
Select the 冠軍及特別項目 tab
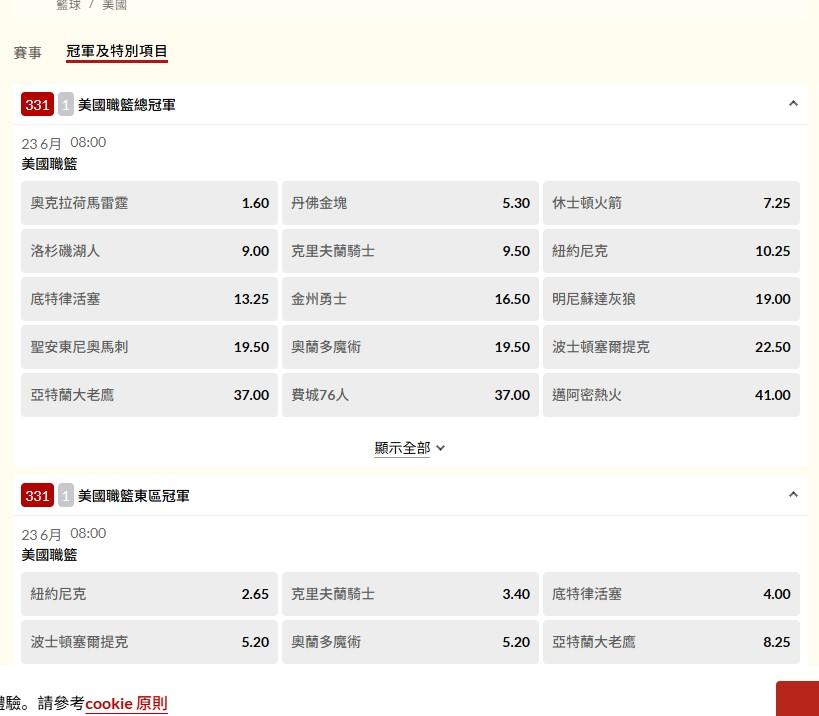(116, 51)
